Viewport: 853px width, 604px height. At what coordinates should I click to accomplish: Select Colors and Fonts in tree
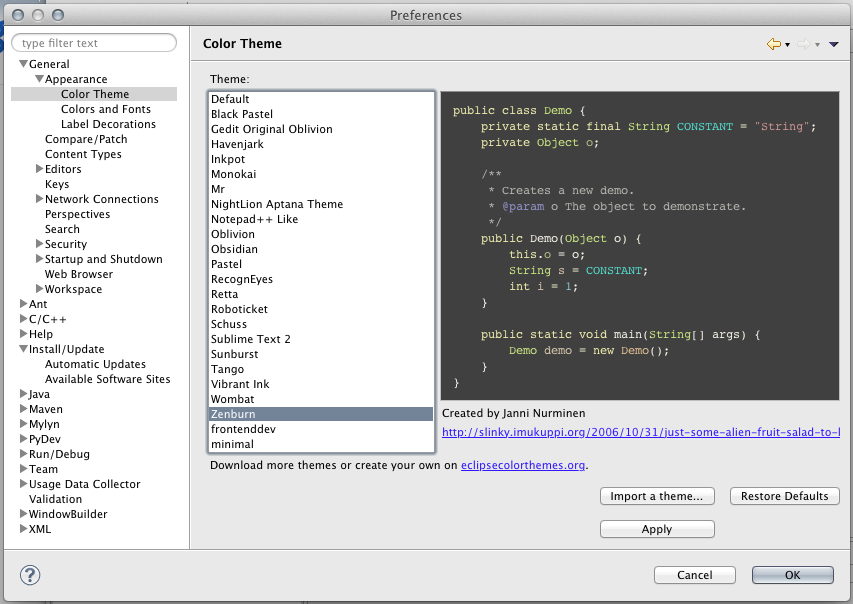point(106,109)
